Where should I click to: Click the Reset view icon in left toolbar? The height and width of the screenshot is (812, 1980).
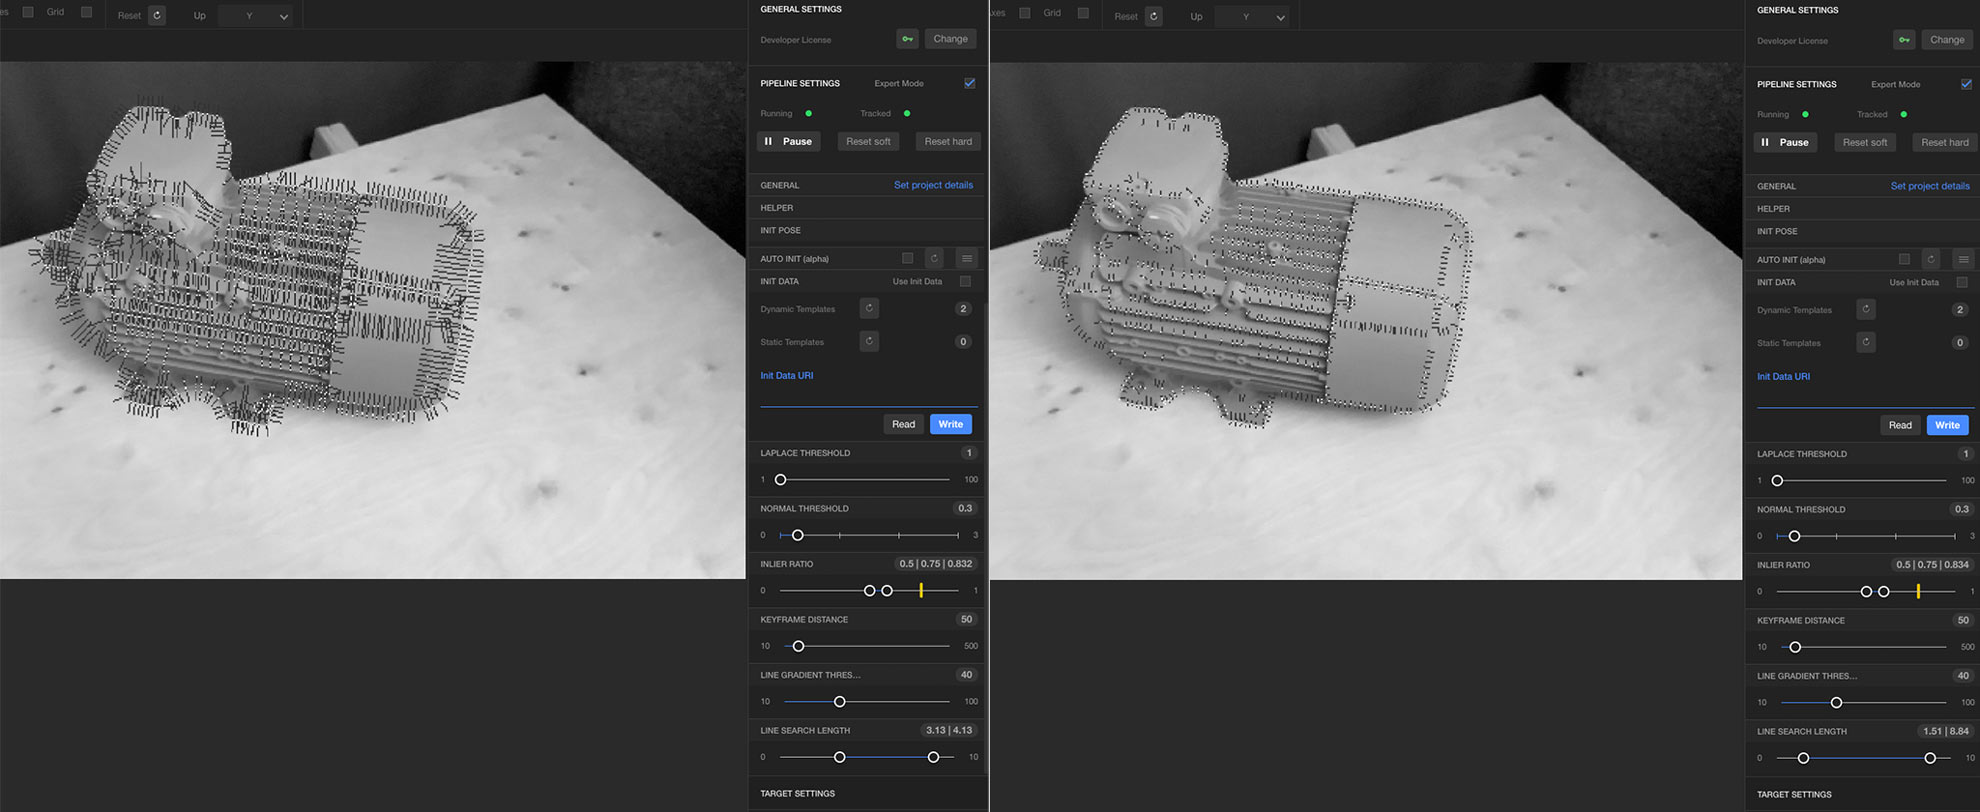(157, 15)
